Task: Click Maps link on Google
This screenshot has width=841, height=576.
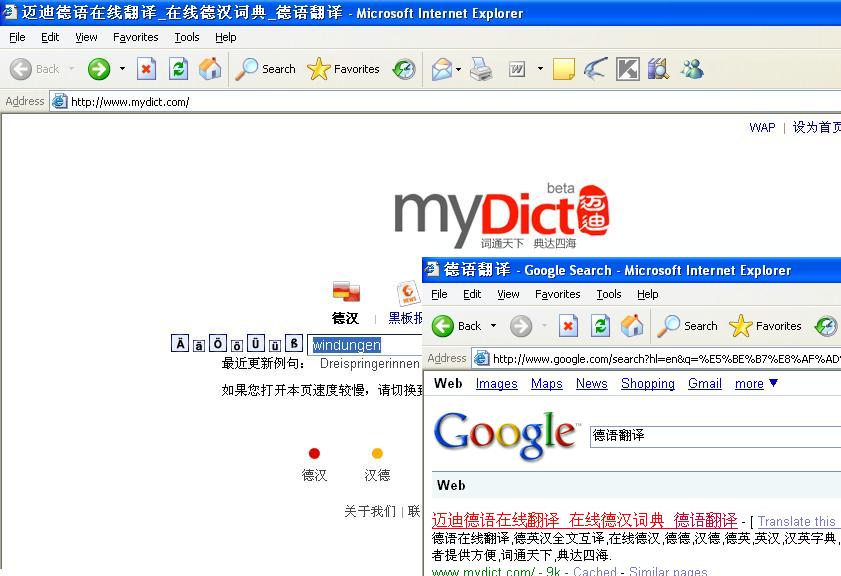Action: (x=547, y=383)
